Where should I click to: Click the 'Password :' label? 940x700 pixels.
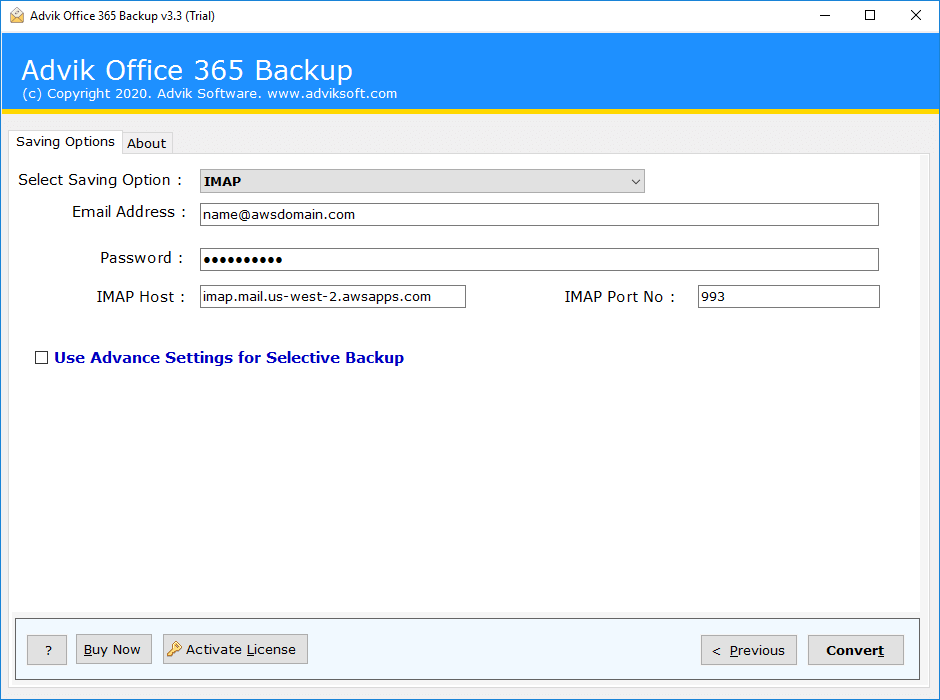pos(141,258)
